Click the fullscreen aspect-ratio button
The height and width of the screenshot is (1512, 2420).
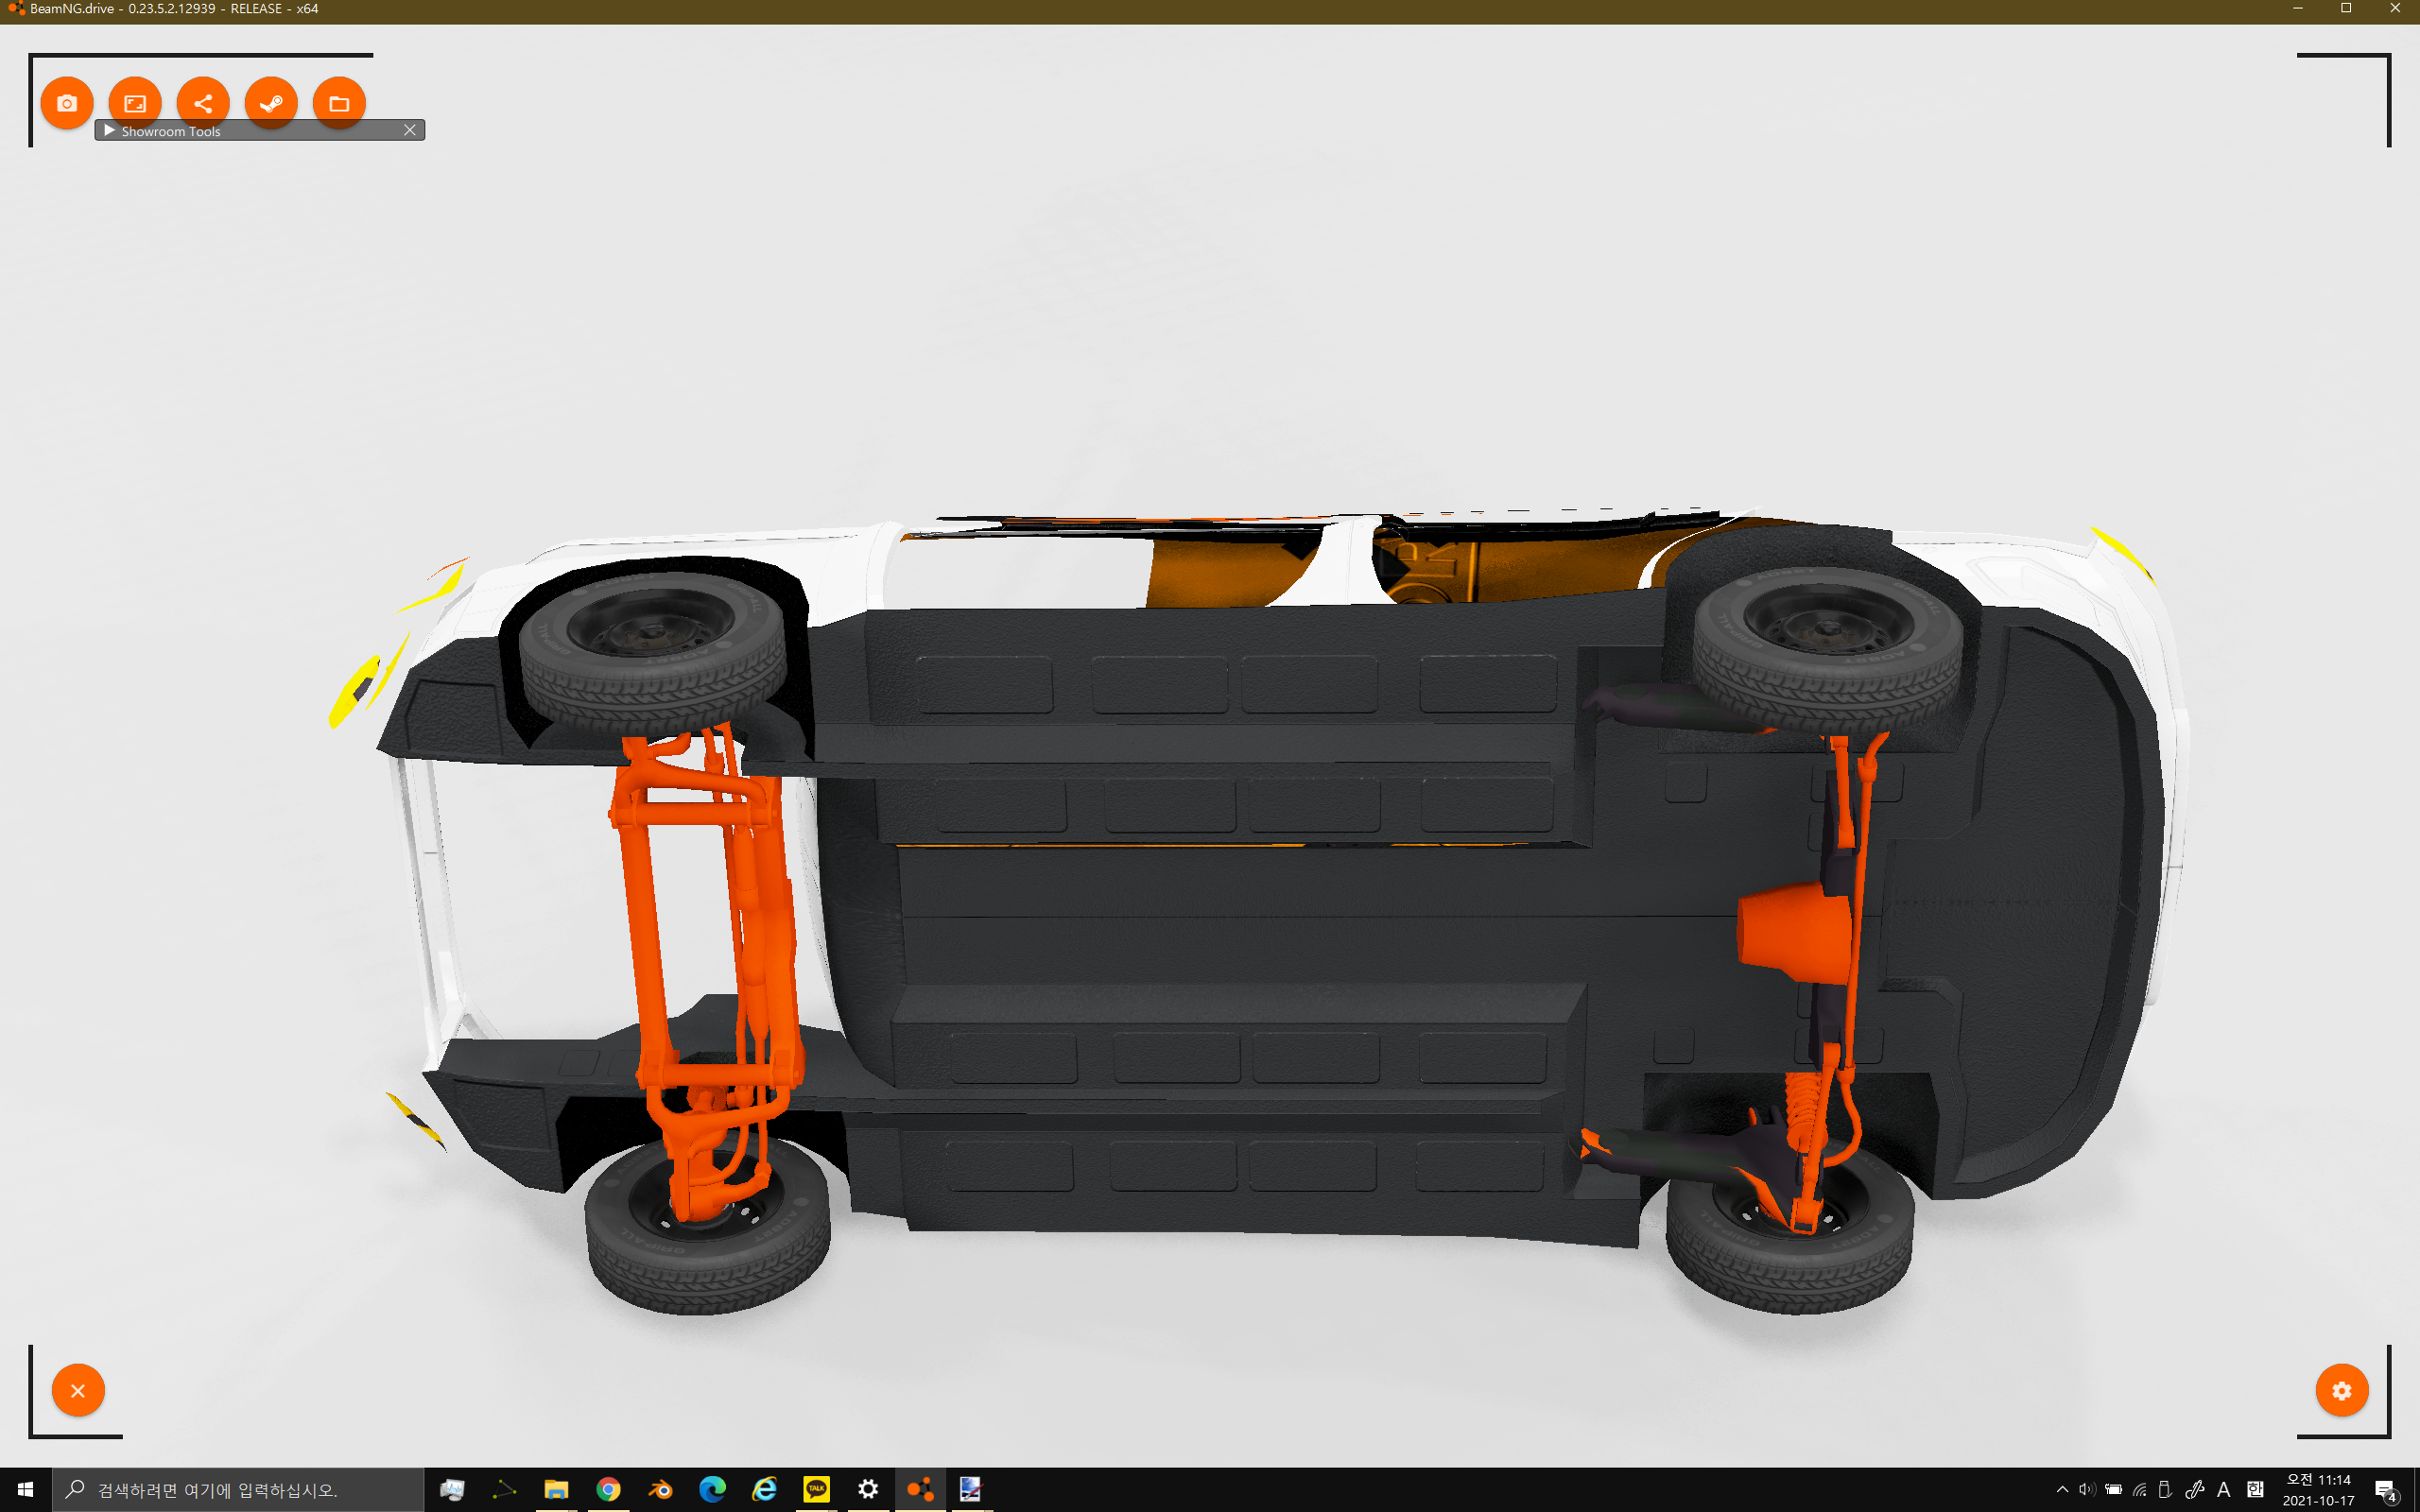(x=135, y=103)
